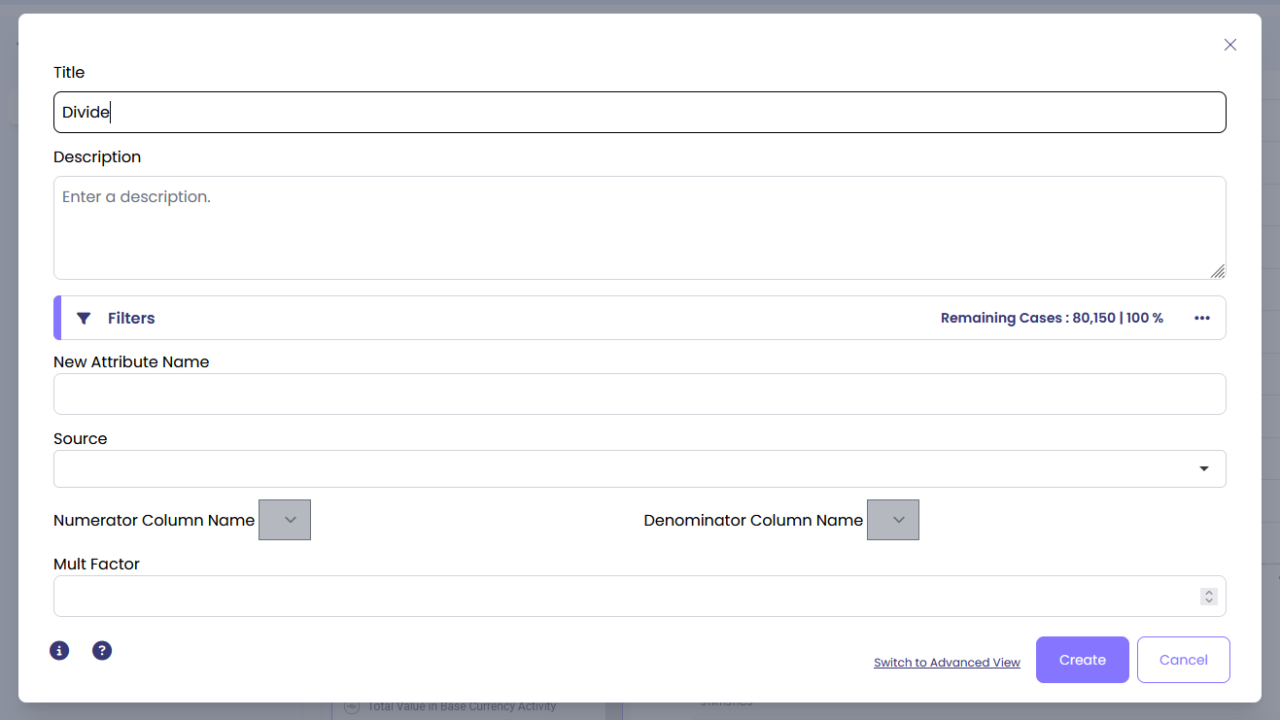Grab the Description box resize handle
1280x720 pixels.
pyautogui.click(x=1217, y=271)
